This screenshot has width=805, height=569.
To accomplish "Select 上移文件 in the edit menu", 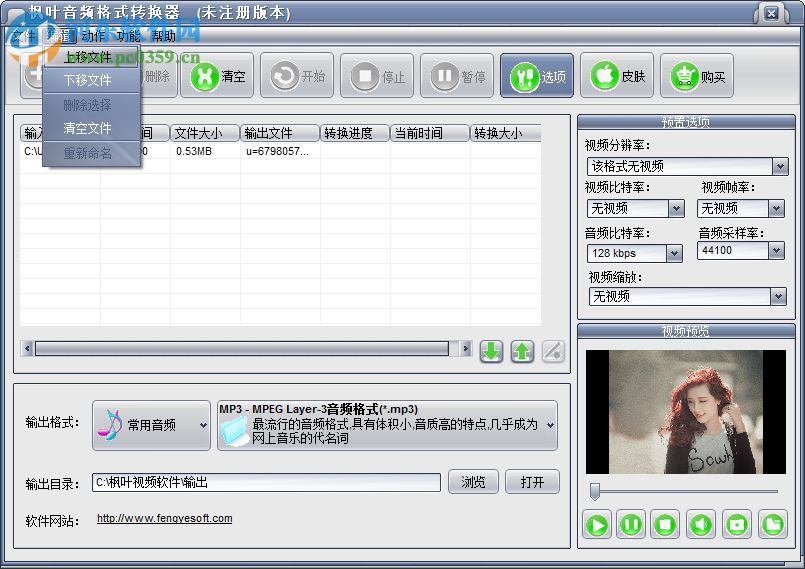I will pyautogui.click(x=91, y=58).
